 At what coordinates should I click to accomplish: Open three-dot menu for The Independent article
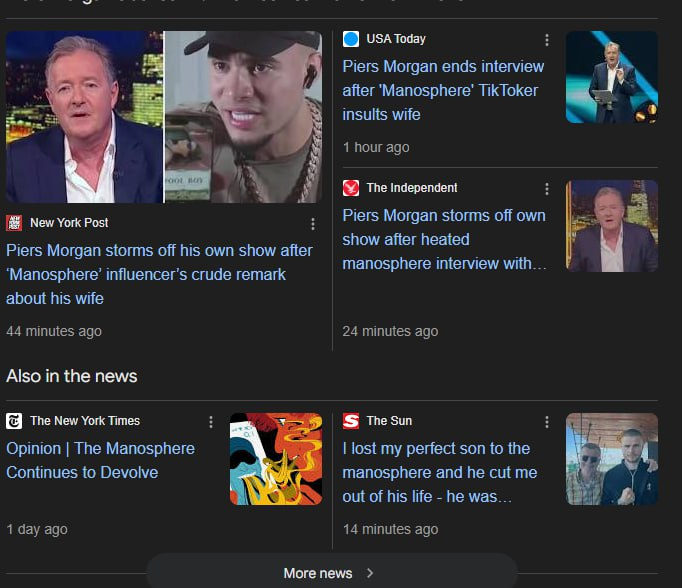coord(547,189)
